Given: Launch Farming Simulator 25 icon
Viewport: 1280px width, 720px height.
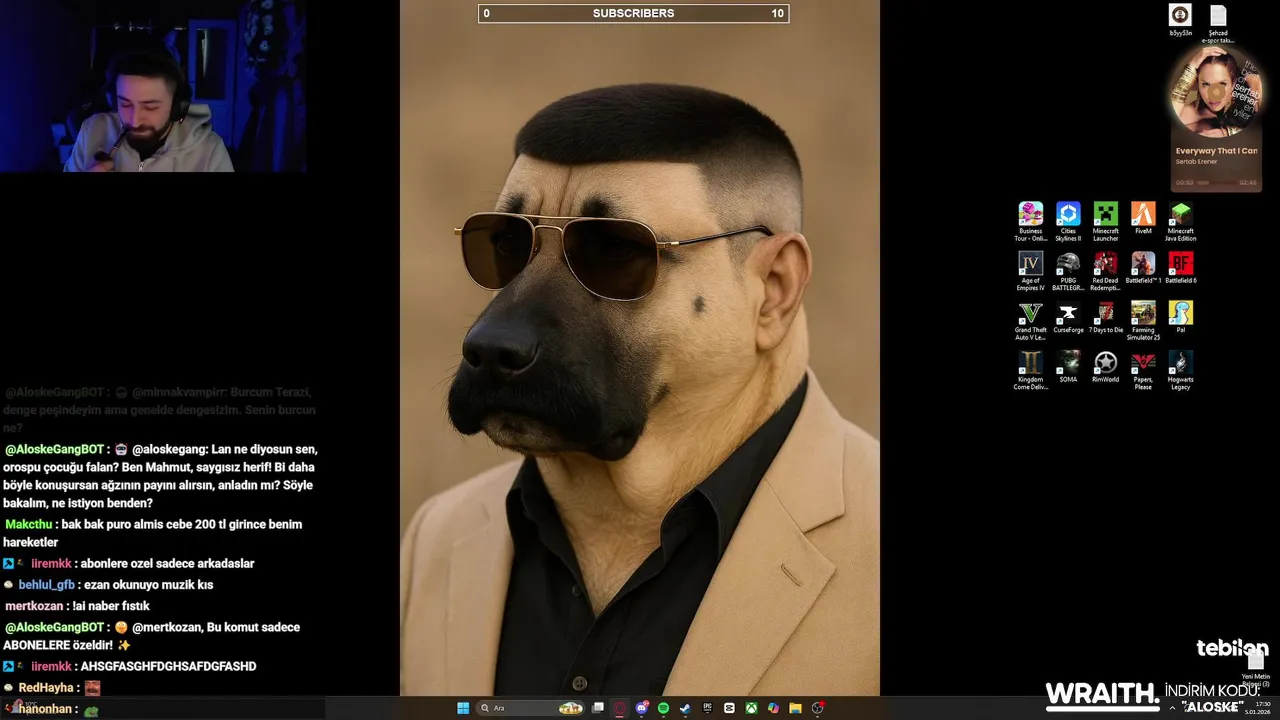Looking at the screenshot, I should pos(1143,321).
